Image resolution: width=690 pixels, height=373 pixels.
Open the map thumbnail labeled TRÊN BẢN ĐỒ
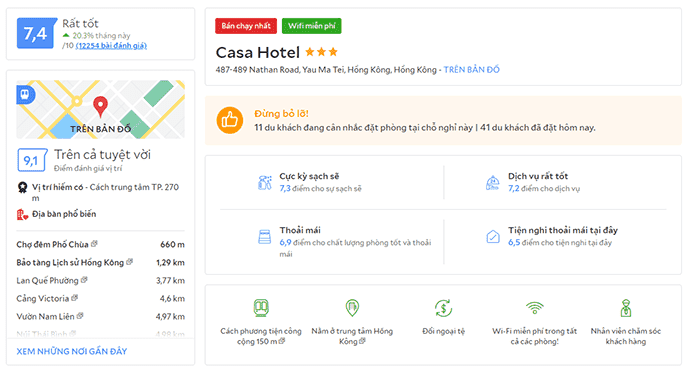(x=100, y=109)
